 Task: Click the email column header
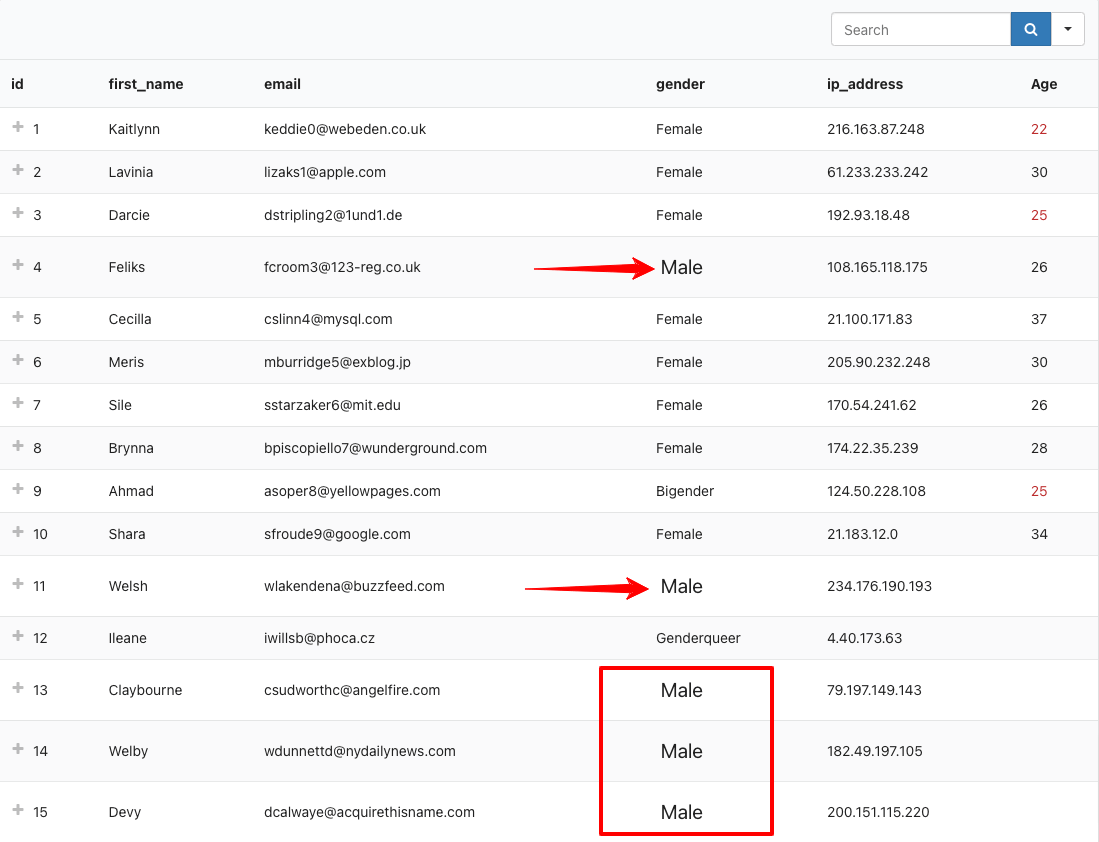[282, 84]
